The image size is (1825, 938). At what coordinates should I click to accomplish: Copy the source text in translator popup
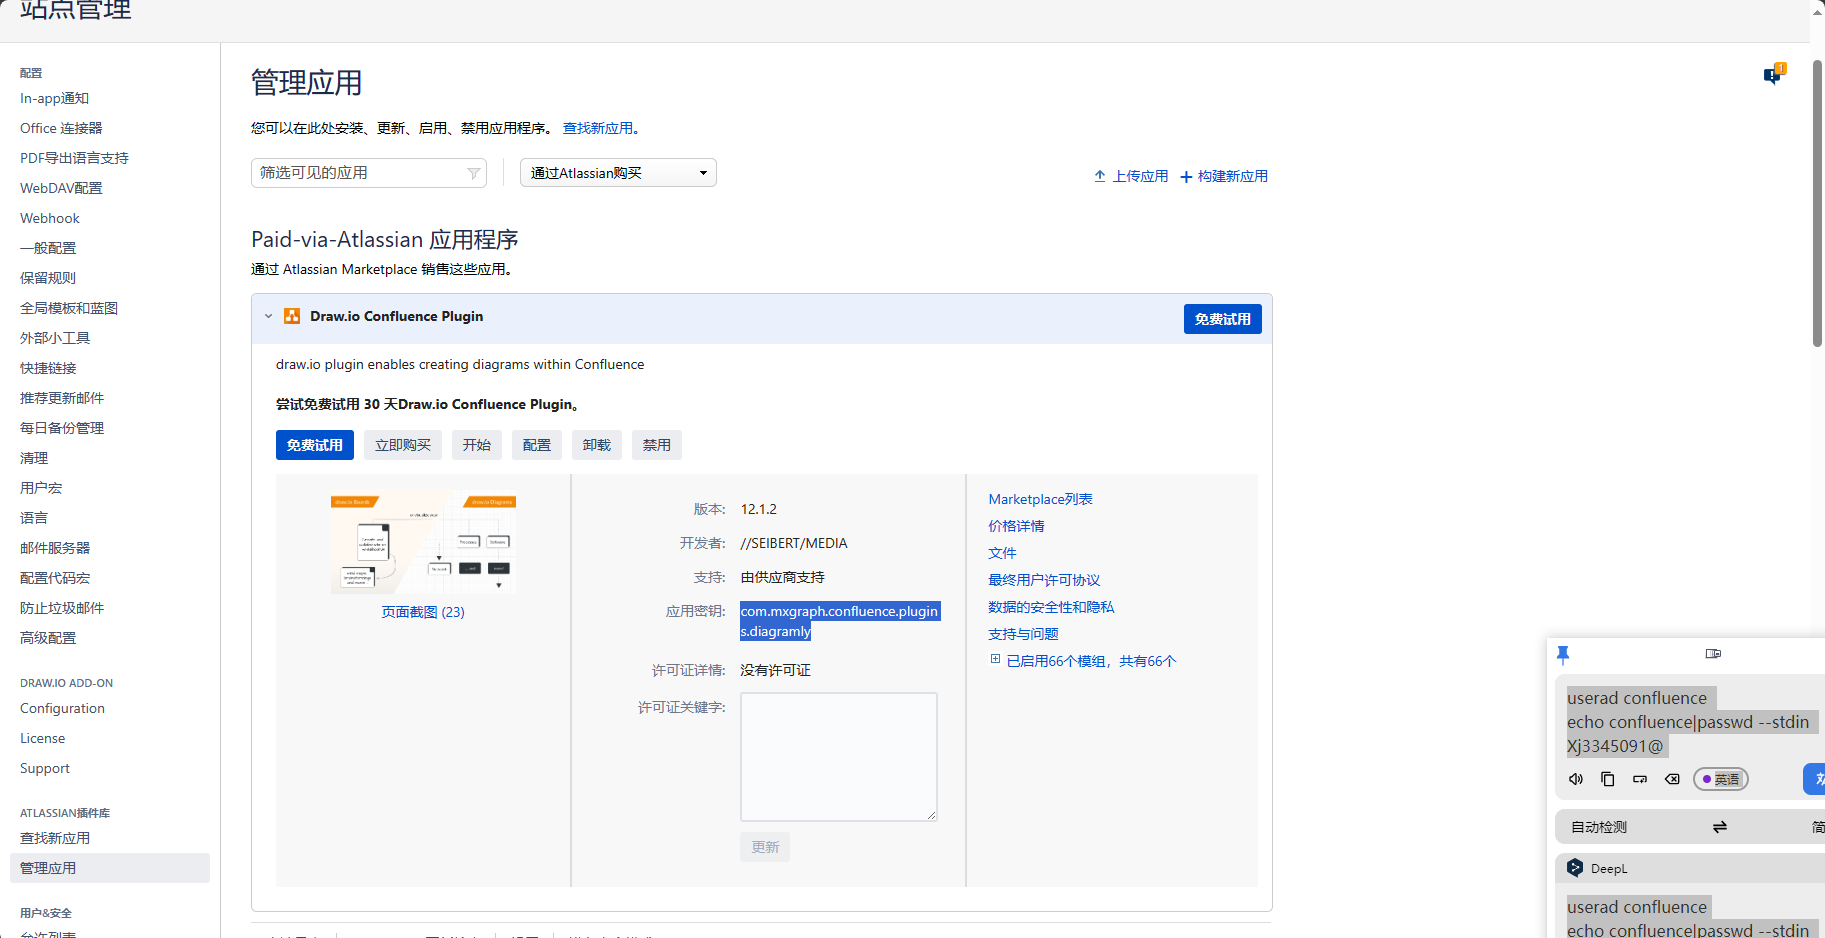(1608, 779)
